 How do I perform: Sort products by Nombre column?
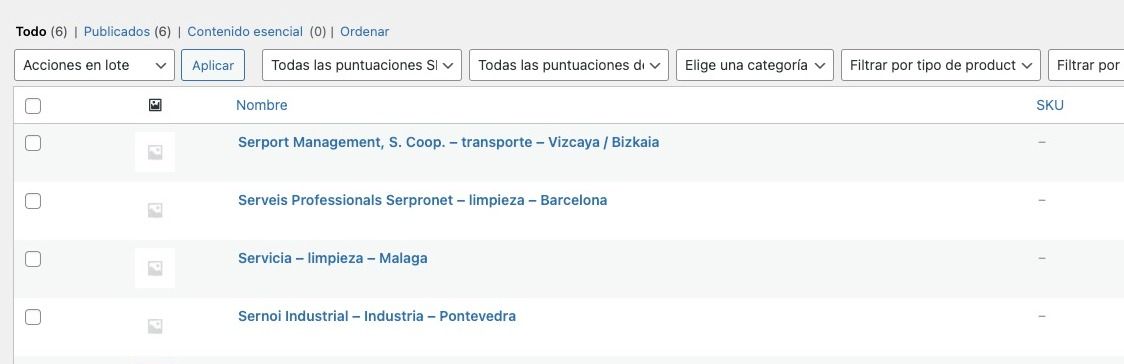coord(262,105)
